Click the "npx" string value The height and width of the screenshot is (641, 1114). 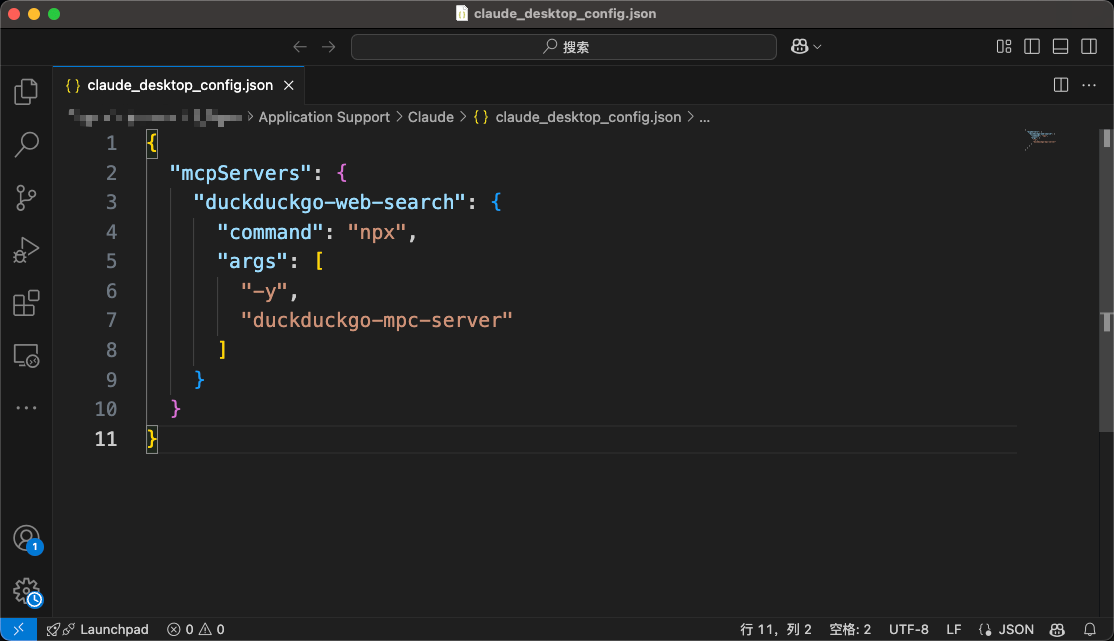[x=377, y=232]
